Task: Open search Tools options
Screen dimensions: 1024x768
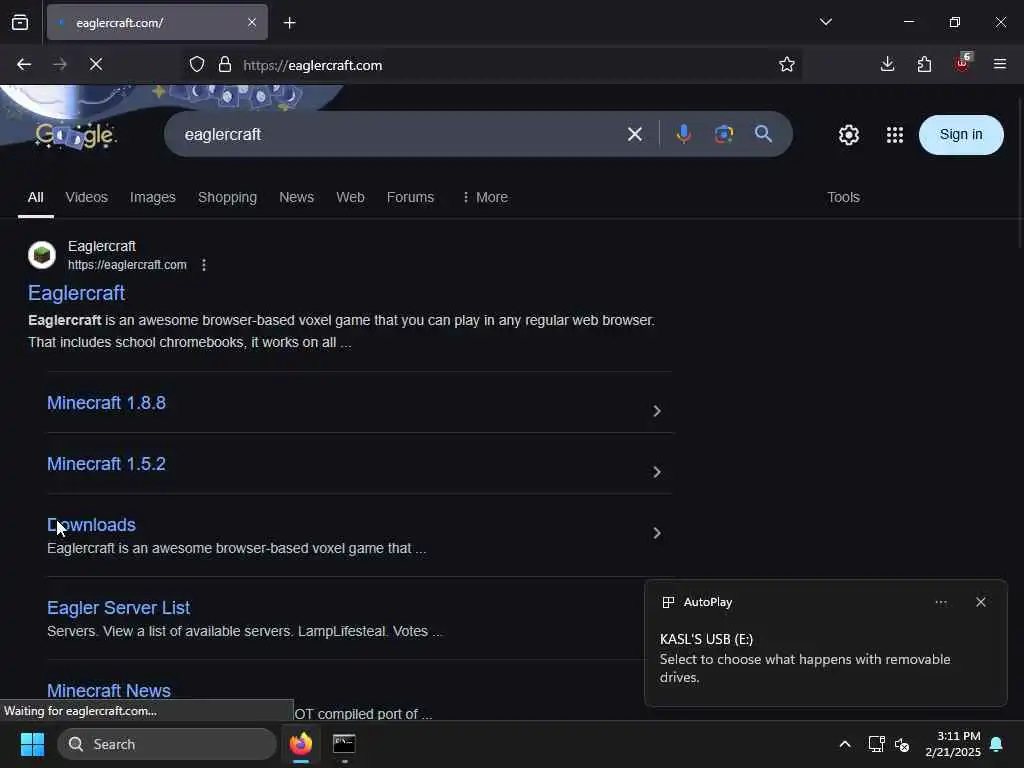Action: point(843,197)
